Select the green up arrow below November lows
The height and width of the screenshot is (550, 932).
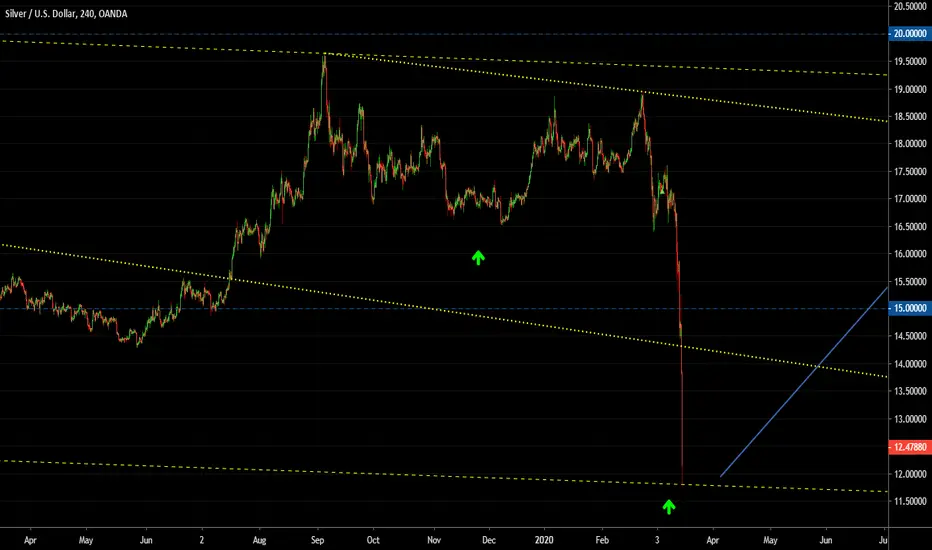click(478, 257)
